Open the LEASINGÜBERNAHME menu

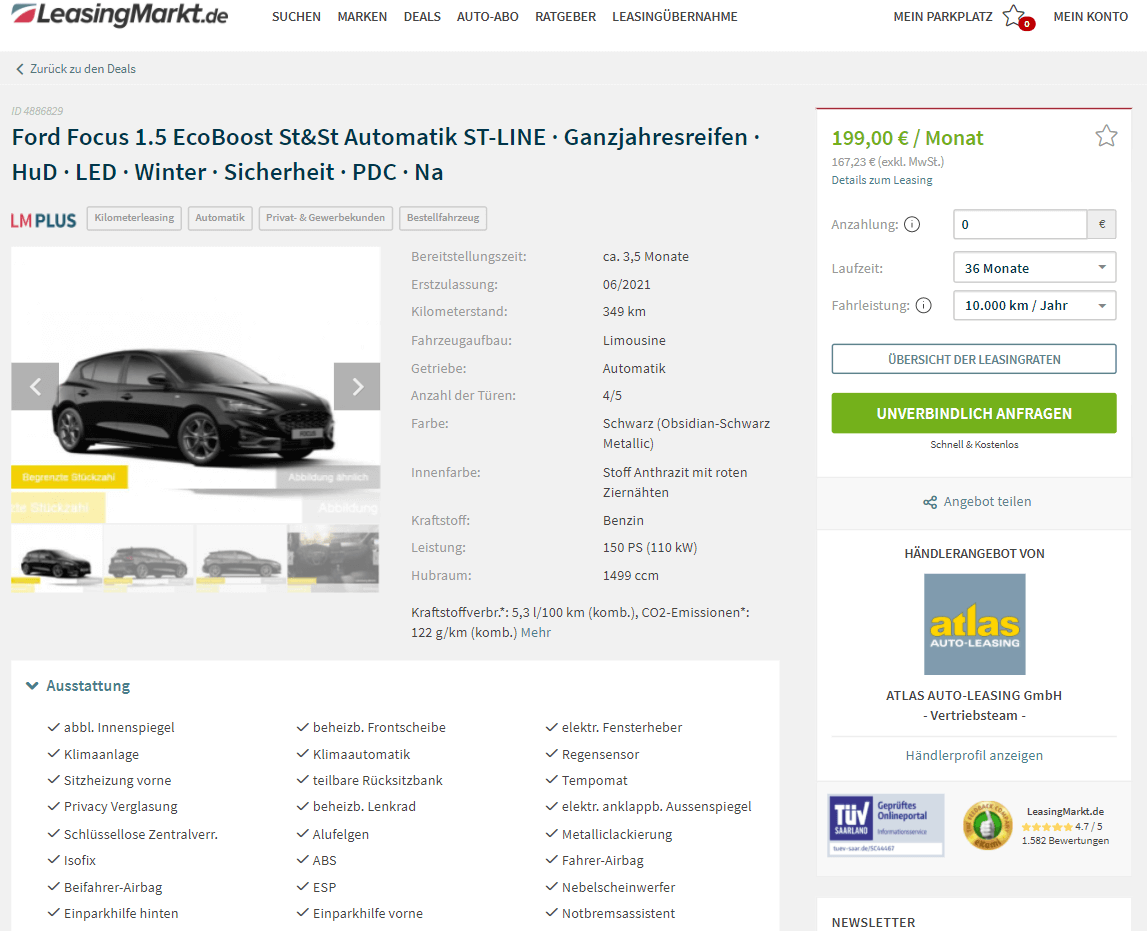(674, 17)
